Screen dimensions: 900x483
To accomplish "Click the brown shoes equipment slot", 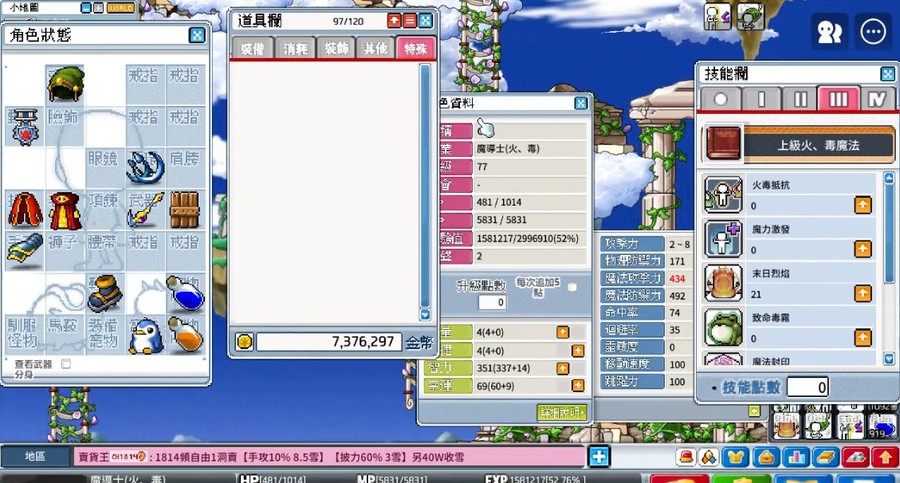I will pyautogui.click(x=105, y=292).
